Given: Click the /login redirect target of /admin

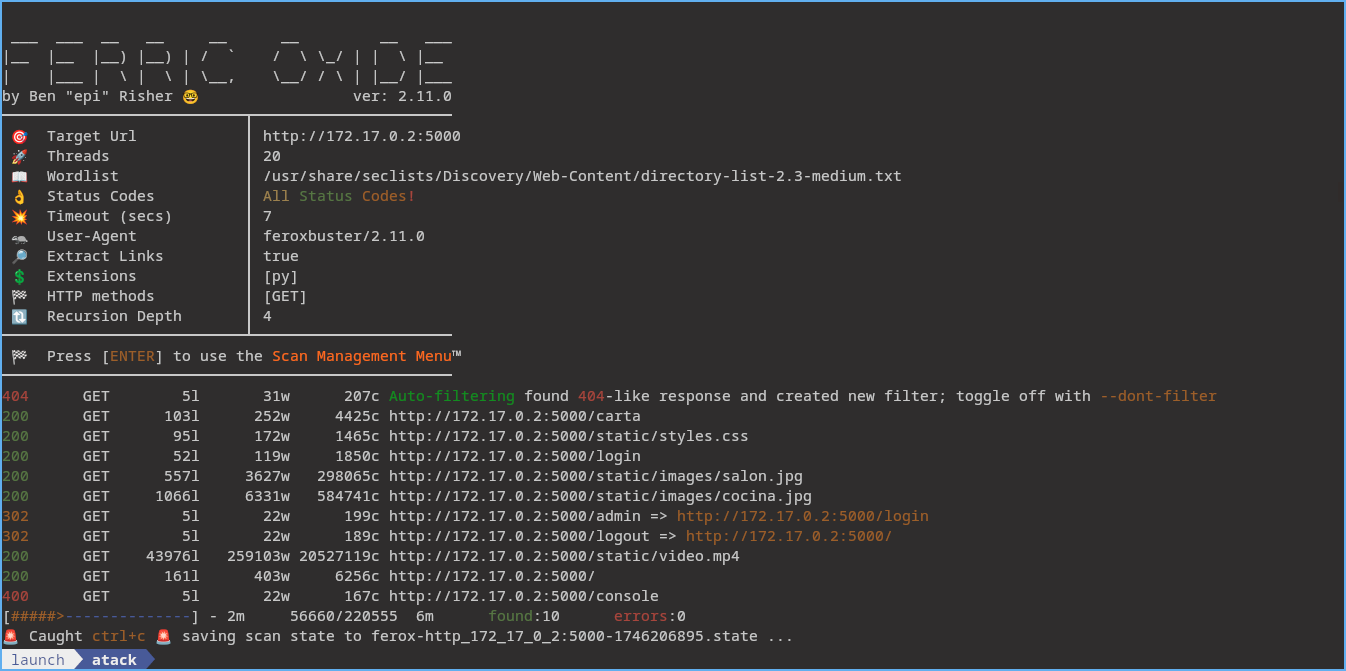Looking at the screenshot, I should [x=803, y=516].
